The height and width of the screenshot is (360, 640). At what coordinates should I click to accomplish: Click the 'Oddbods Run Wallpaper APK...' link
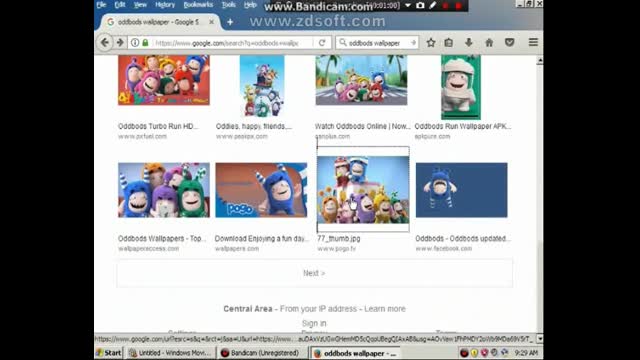(462, 126)
